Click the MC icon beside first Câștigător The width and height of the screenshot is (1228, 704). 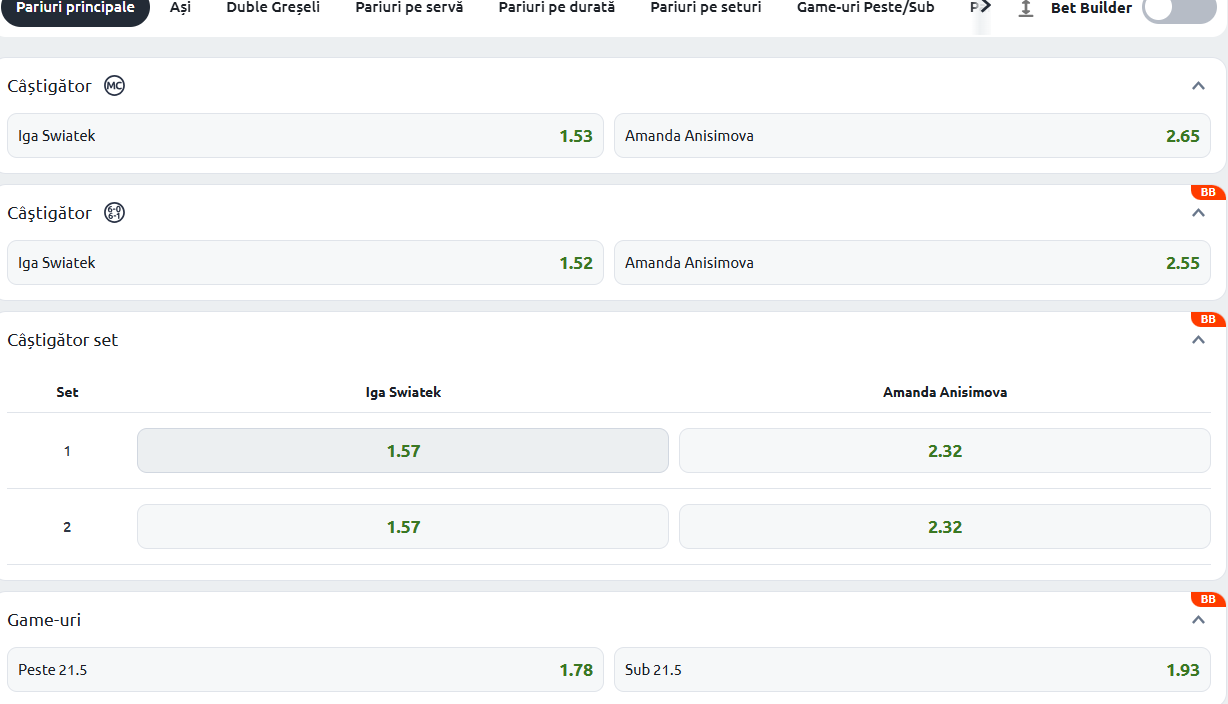pos(115,86)
